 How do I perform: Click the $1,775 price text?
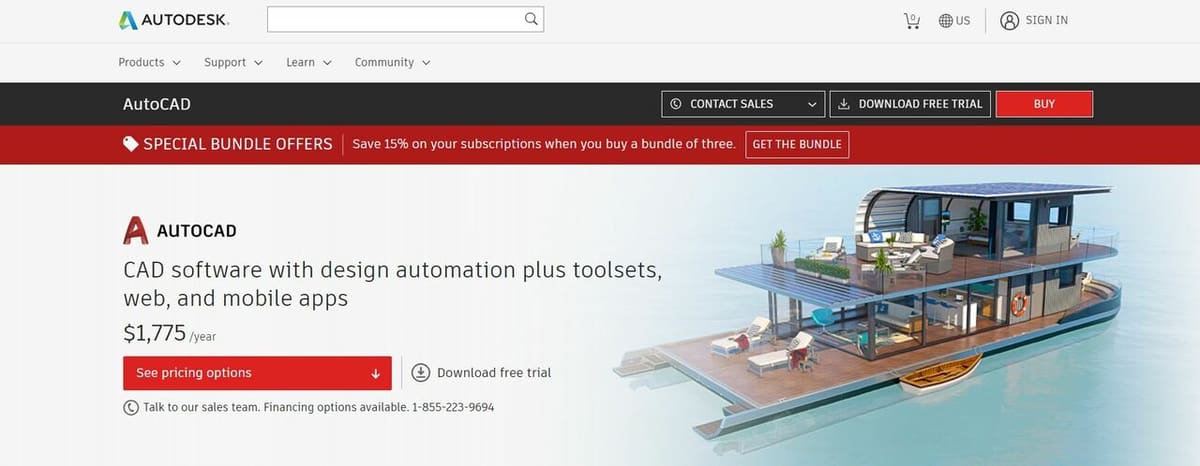click(155, 334)
